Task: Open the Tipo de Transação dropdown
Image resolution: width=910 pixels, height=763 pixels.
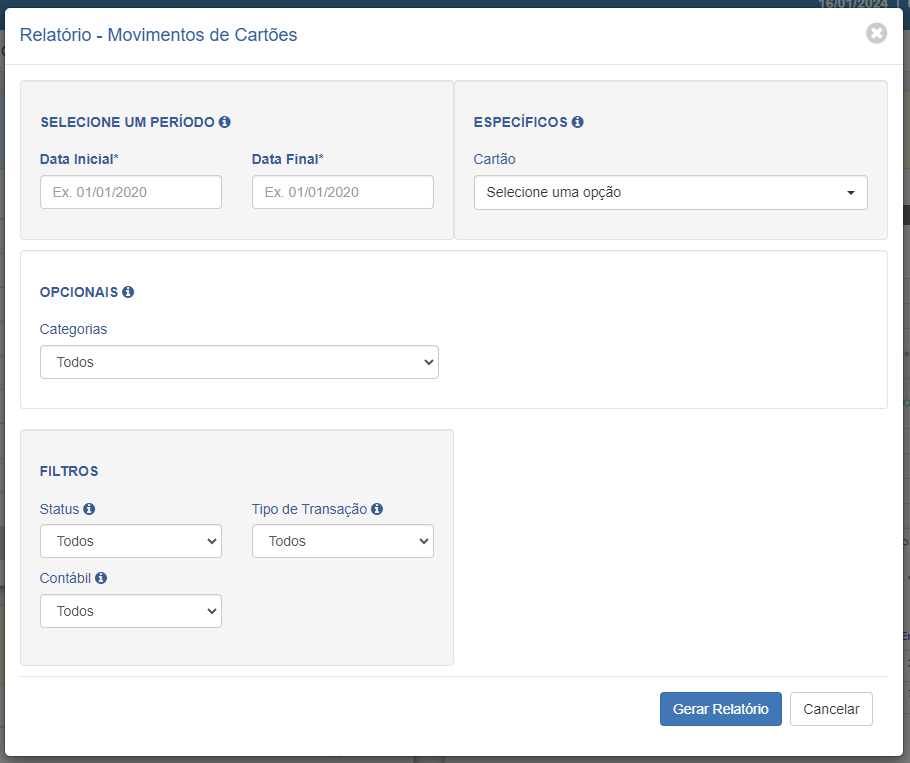Action: 342,541
